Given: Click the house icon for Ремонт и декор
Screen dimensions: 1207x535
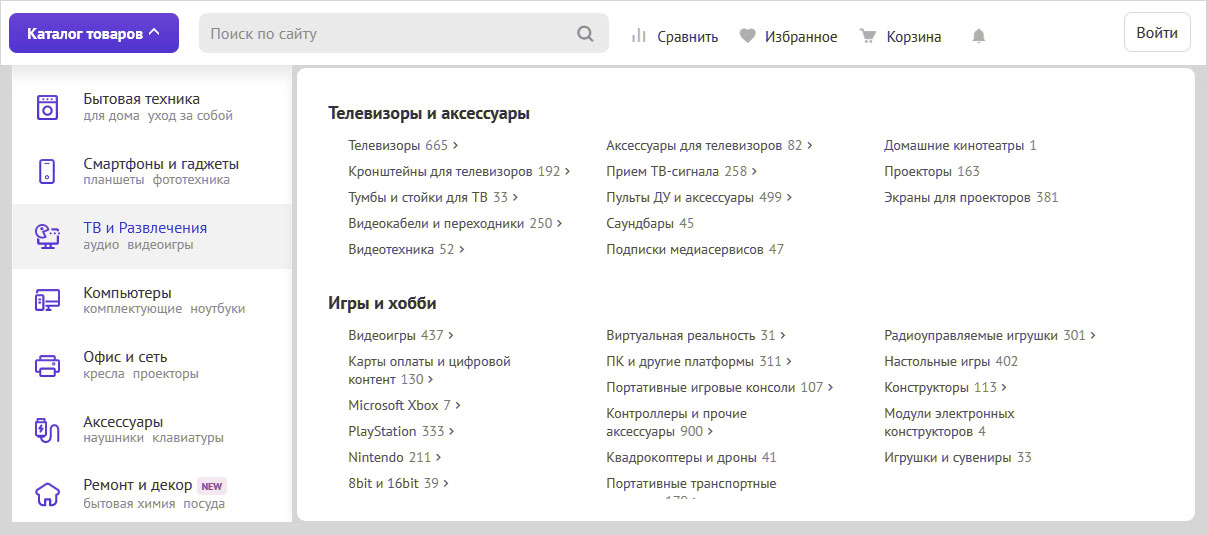Looking at the screenshot, I should 47,494.
